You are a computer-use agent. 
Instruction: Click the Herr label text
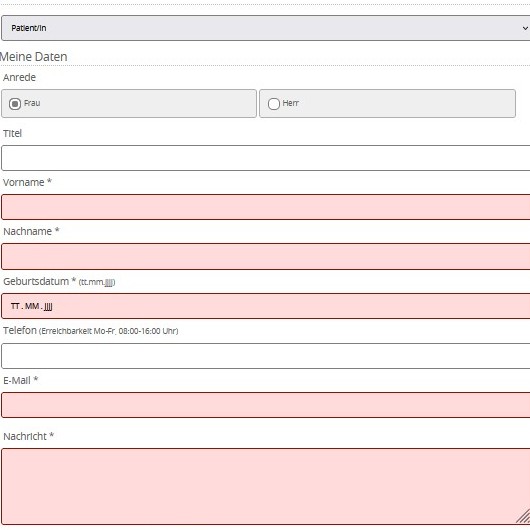coord(291,103)
